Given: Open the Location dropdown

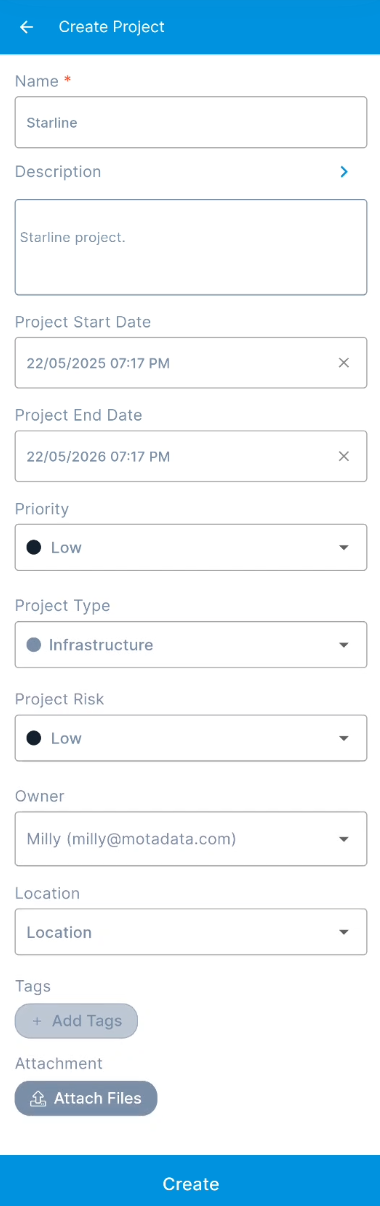Looking at the screenshot, I should tap(191, 932).
